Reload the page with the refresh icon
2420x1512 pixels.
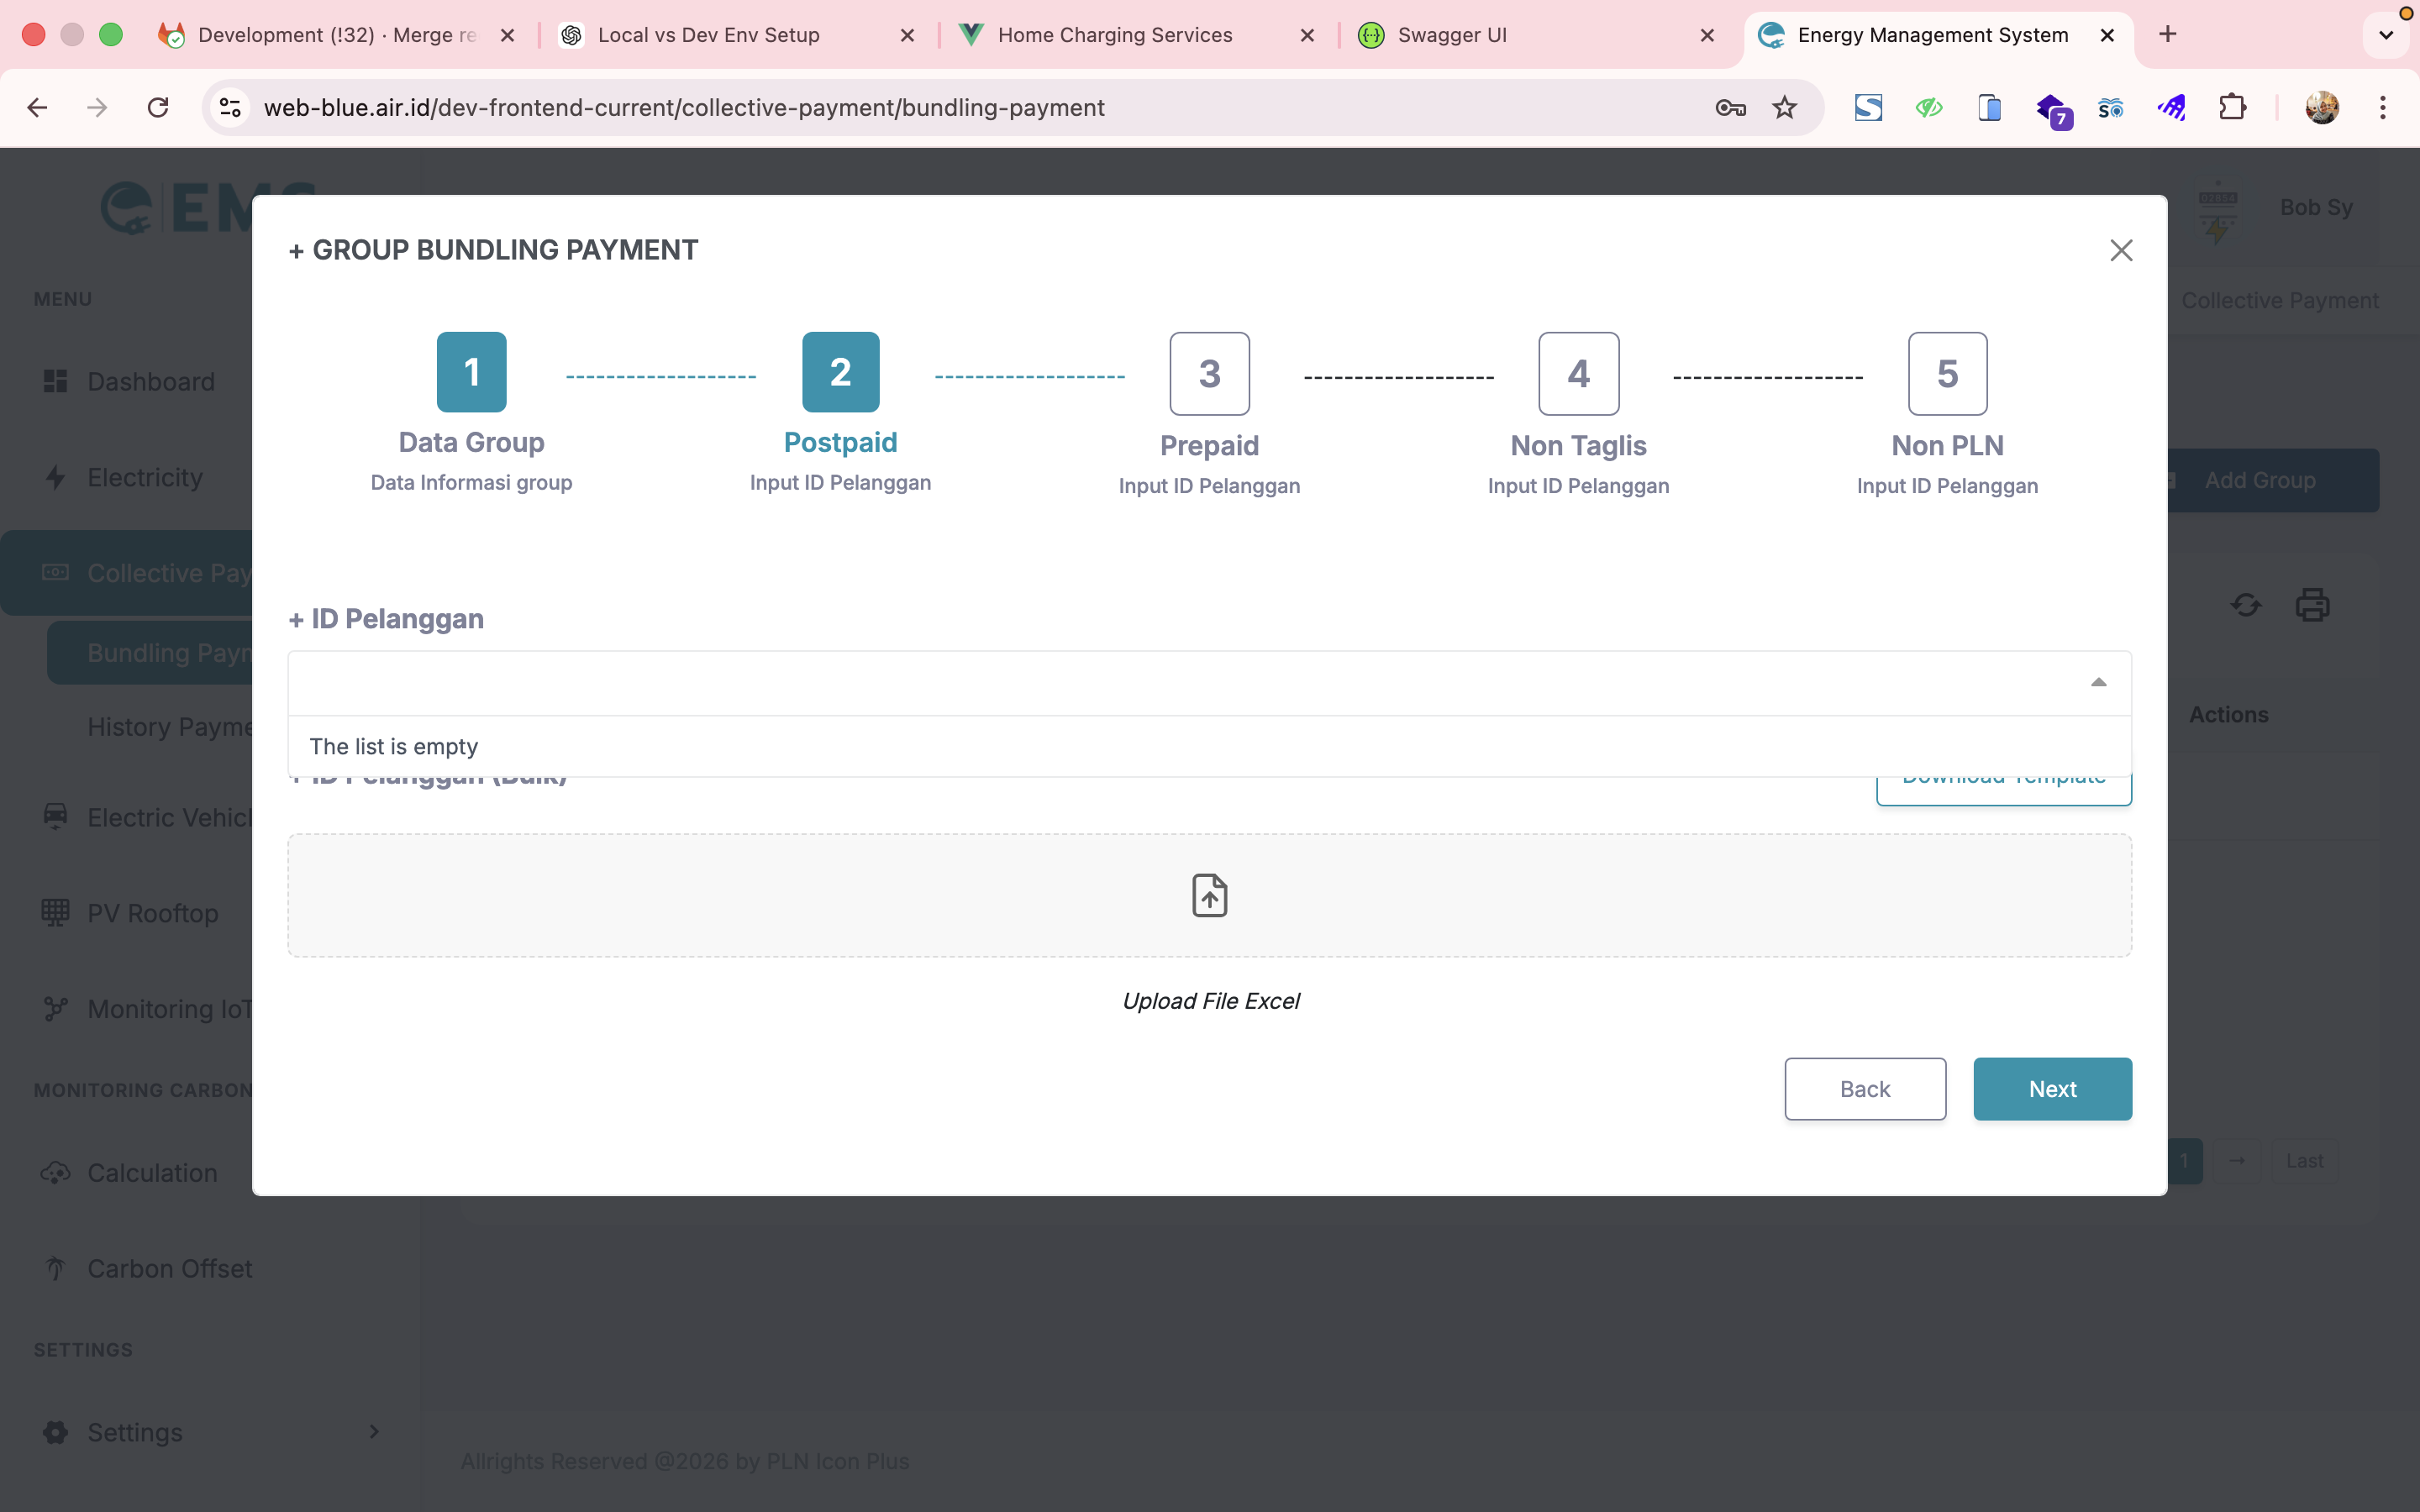coord(158,108)
